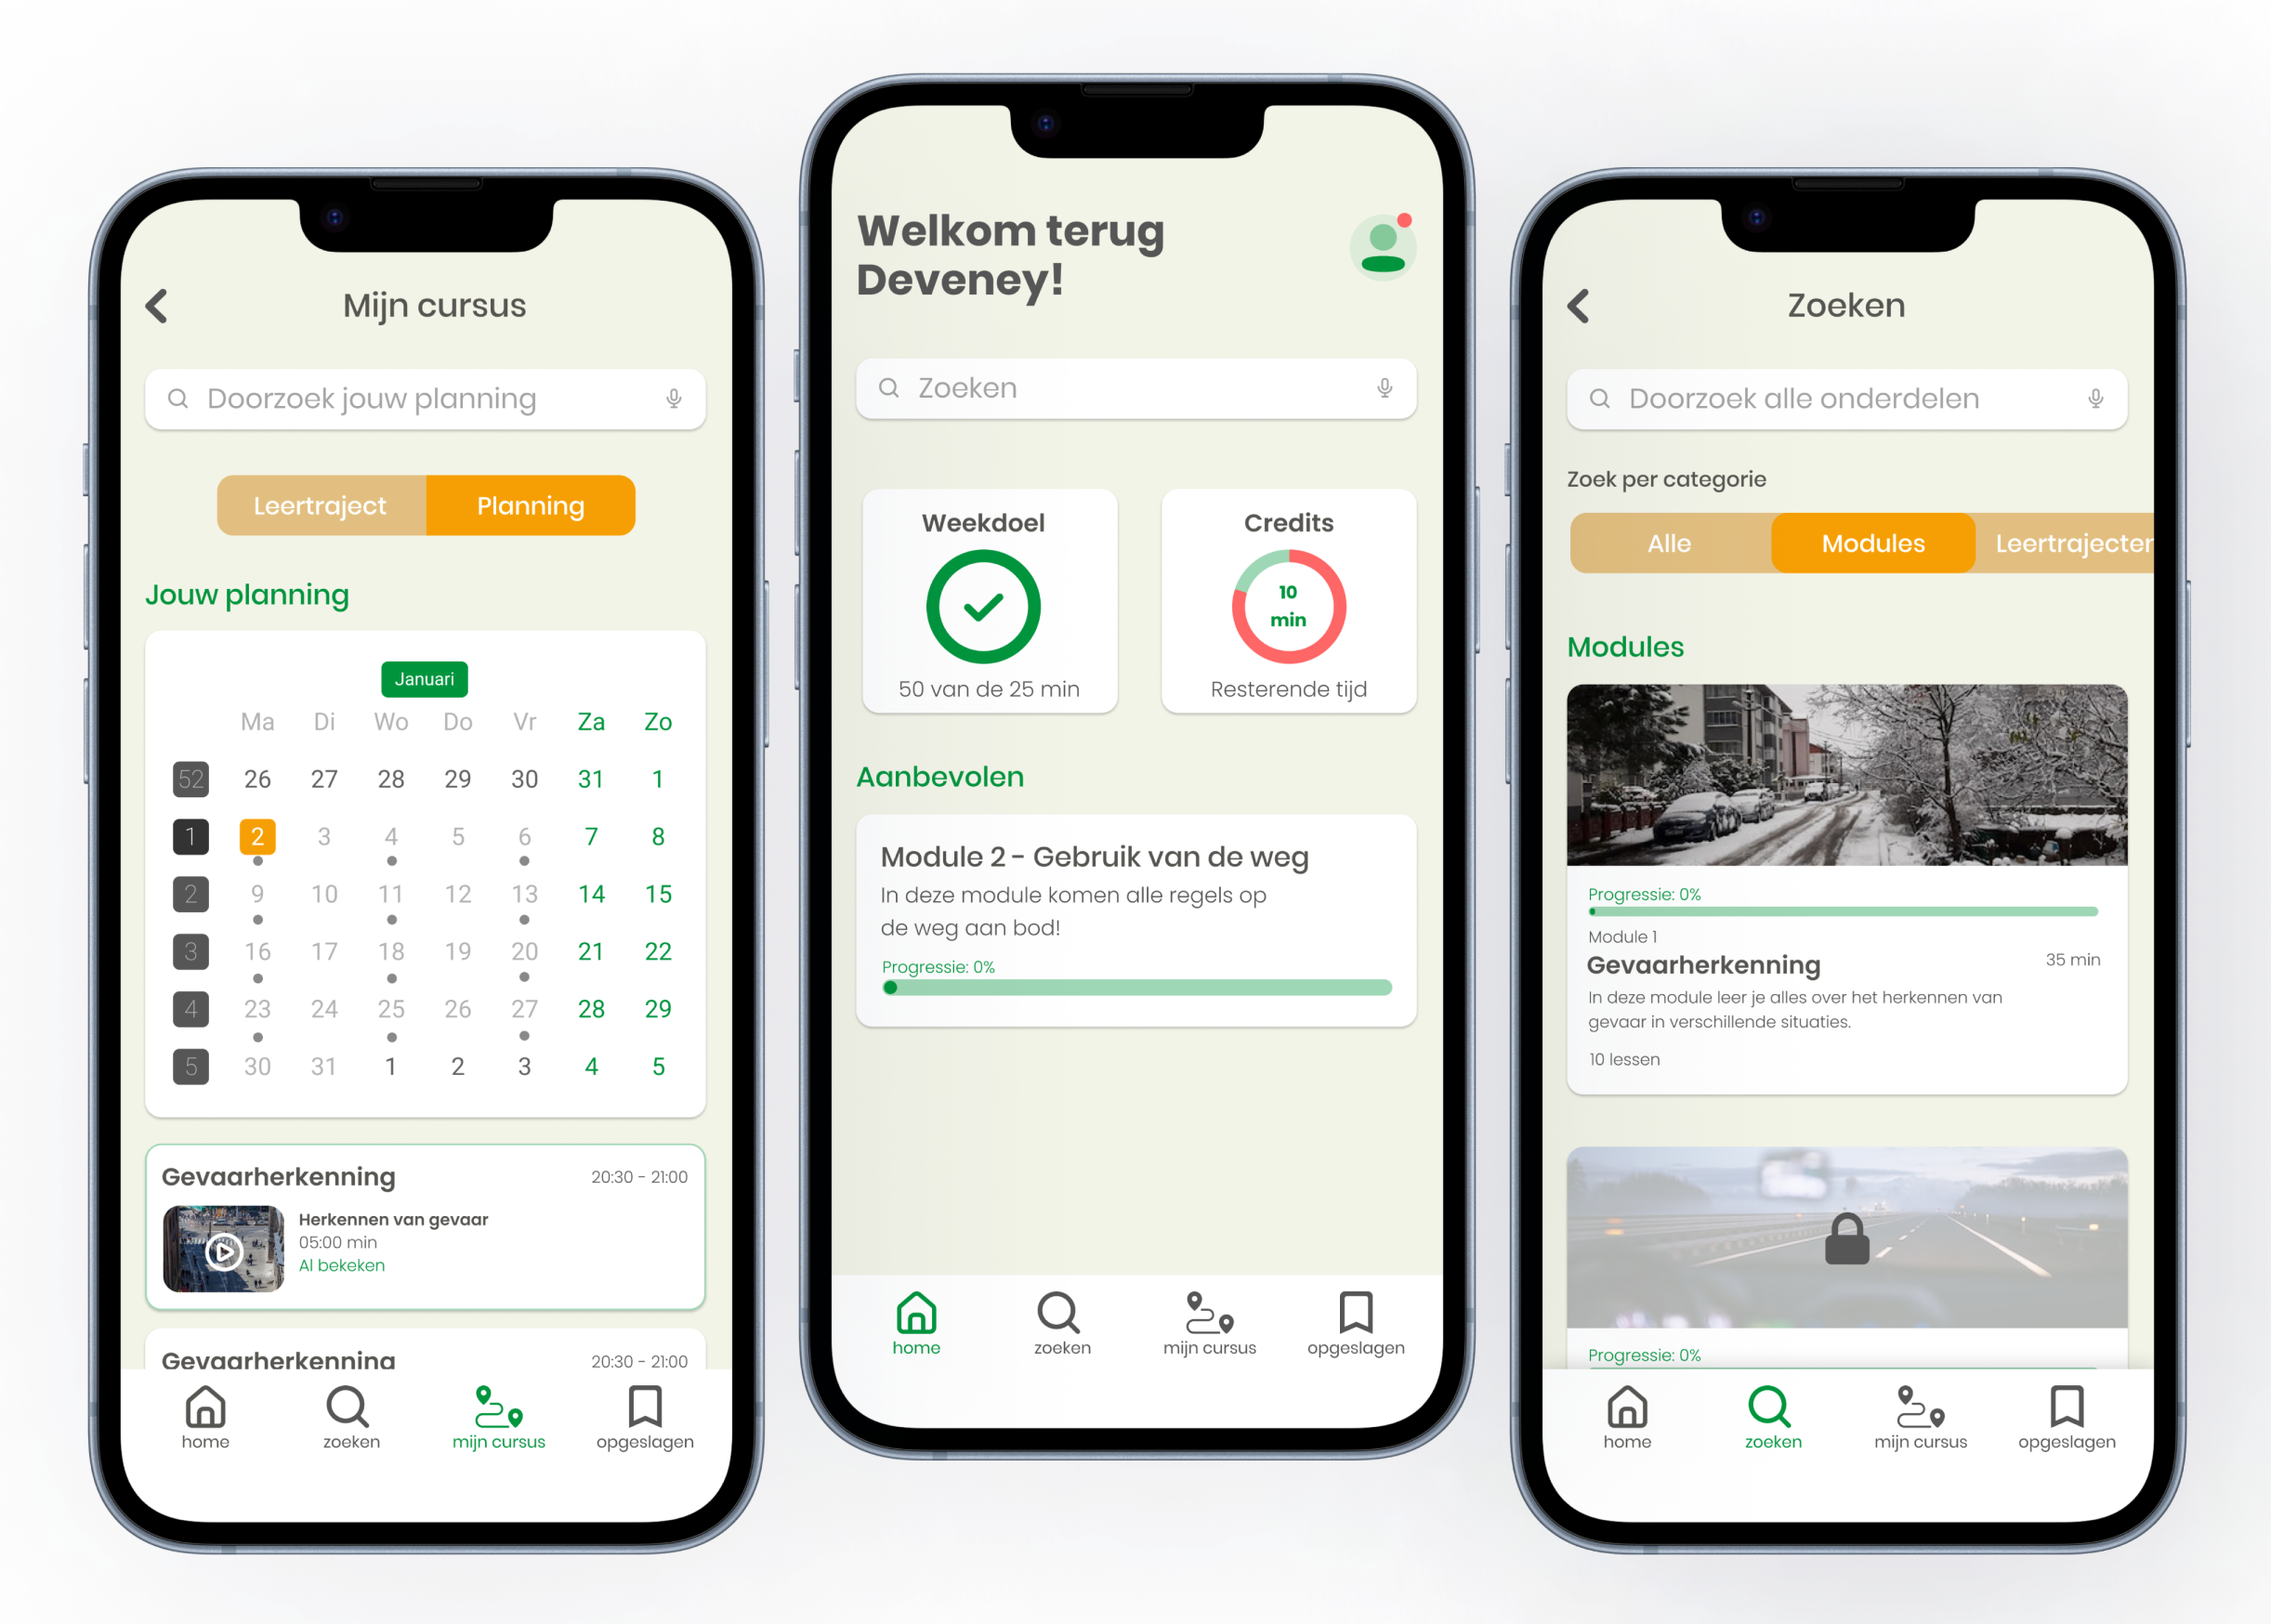Image resolution: width=2271 pixels, height=1624 pixels.
Task: Click January 2 date on calendar
Action: click(x=256, y=836)
